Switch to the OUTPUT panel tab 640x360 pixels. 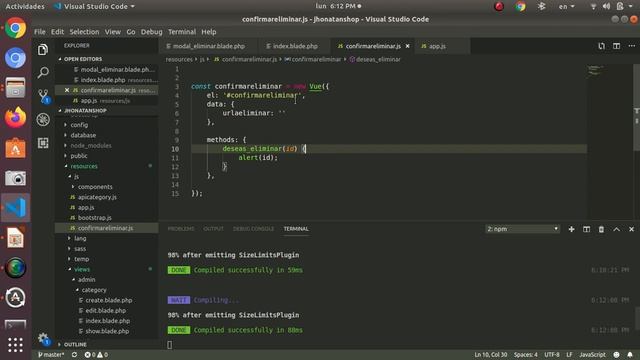point(213,229)
